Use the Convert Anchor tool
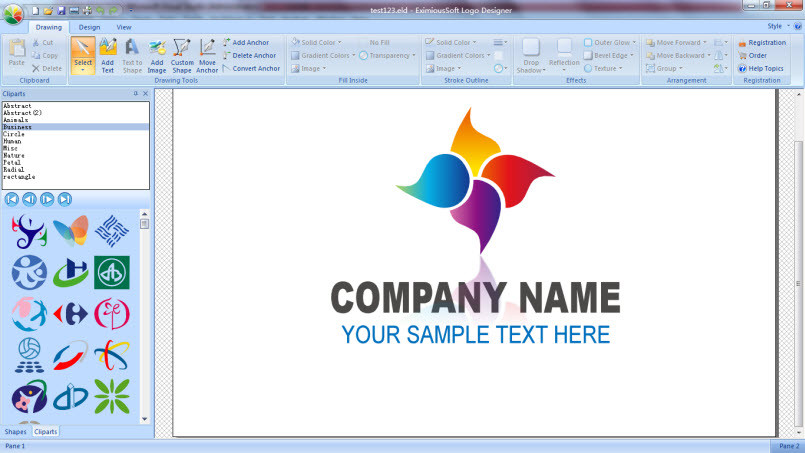Viewport: 805px width, 453px height. 252,68
